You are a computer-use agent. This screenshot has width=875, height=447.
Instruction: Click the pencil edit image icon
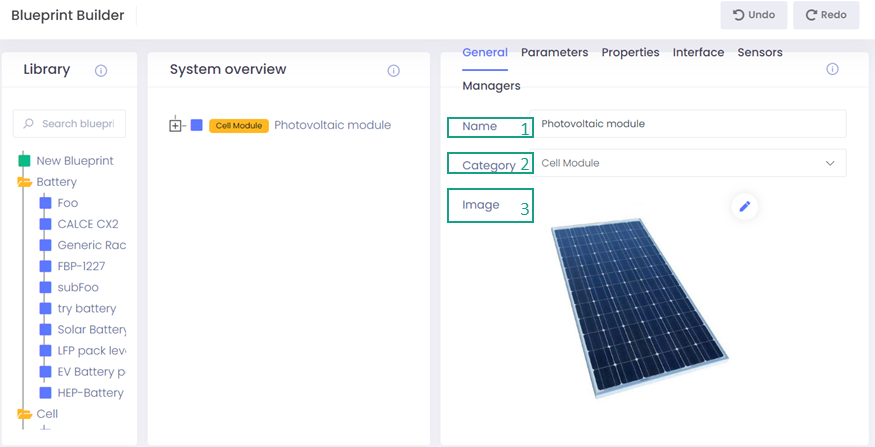(x=744, y=206)
